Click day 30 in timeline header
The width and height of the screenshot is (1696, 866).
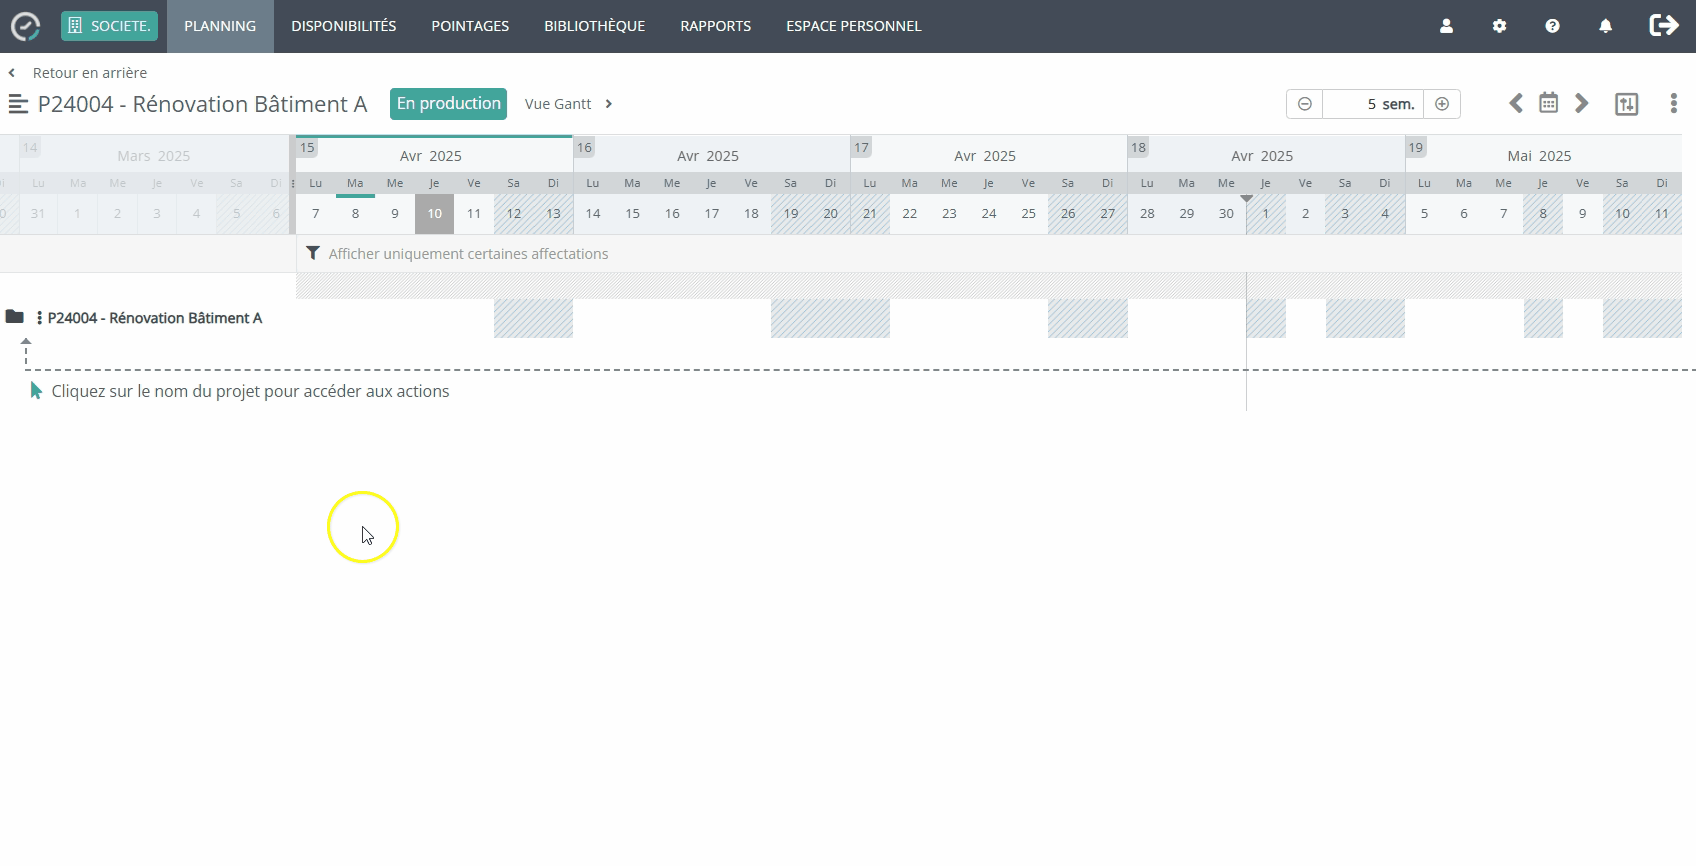pos(1226,214)
